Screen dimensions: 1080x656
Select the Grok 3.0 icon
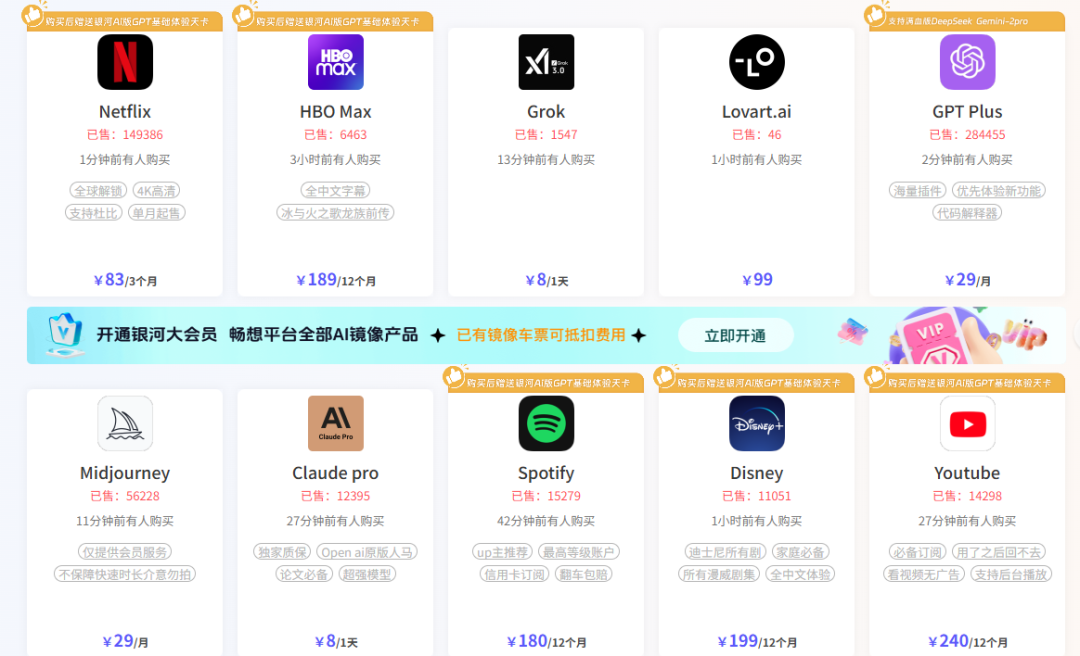pyautogui.click(x=546, y=62)
